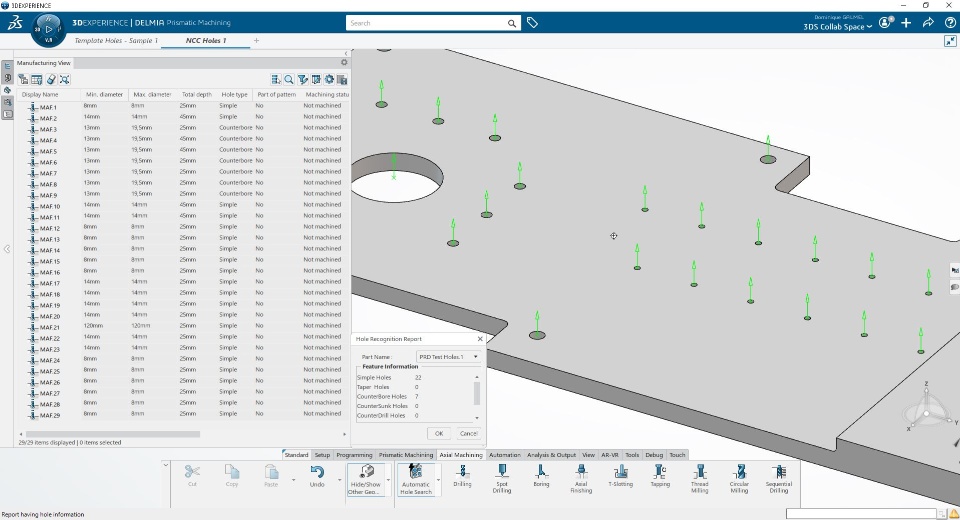
Task: Select the Spot Drilling tool
Action: pos(501,478)
